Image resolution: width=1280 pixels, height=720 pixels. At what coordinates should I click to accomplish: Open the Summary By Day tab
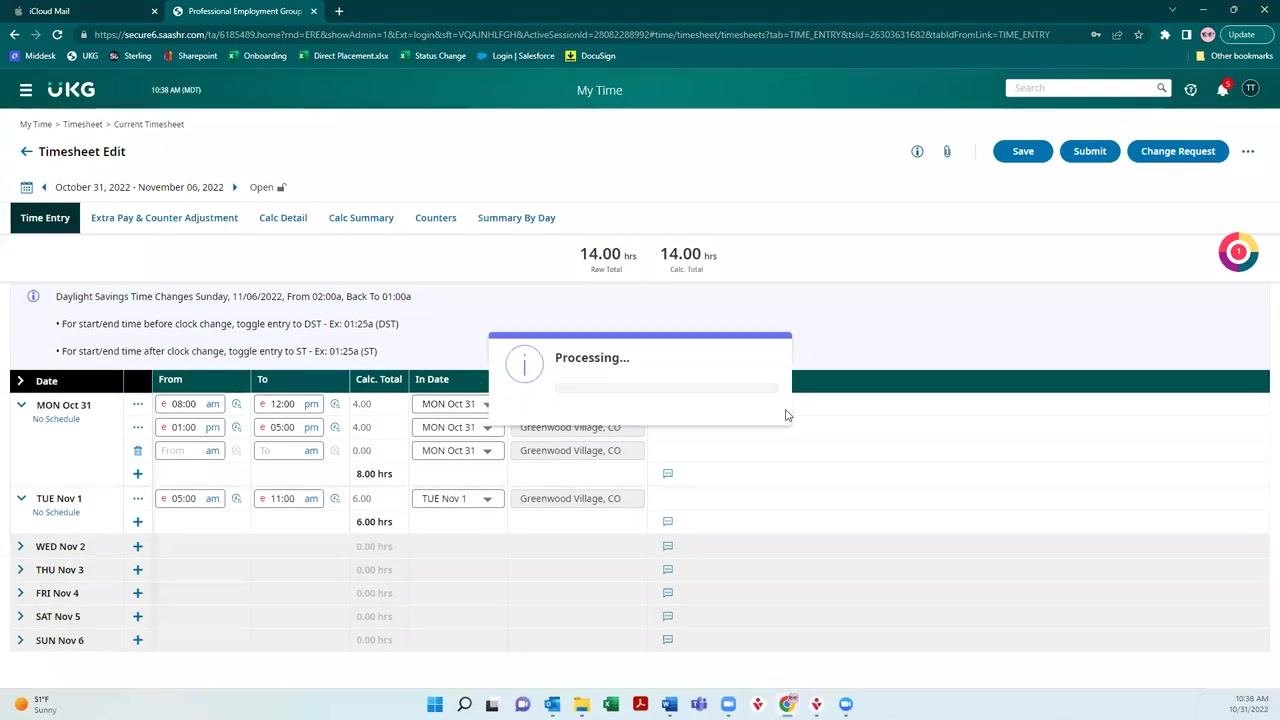[516, 218]
